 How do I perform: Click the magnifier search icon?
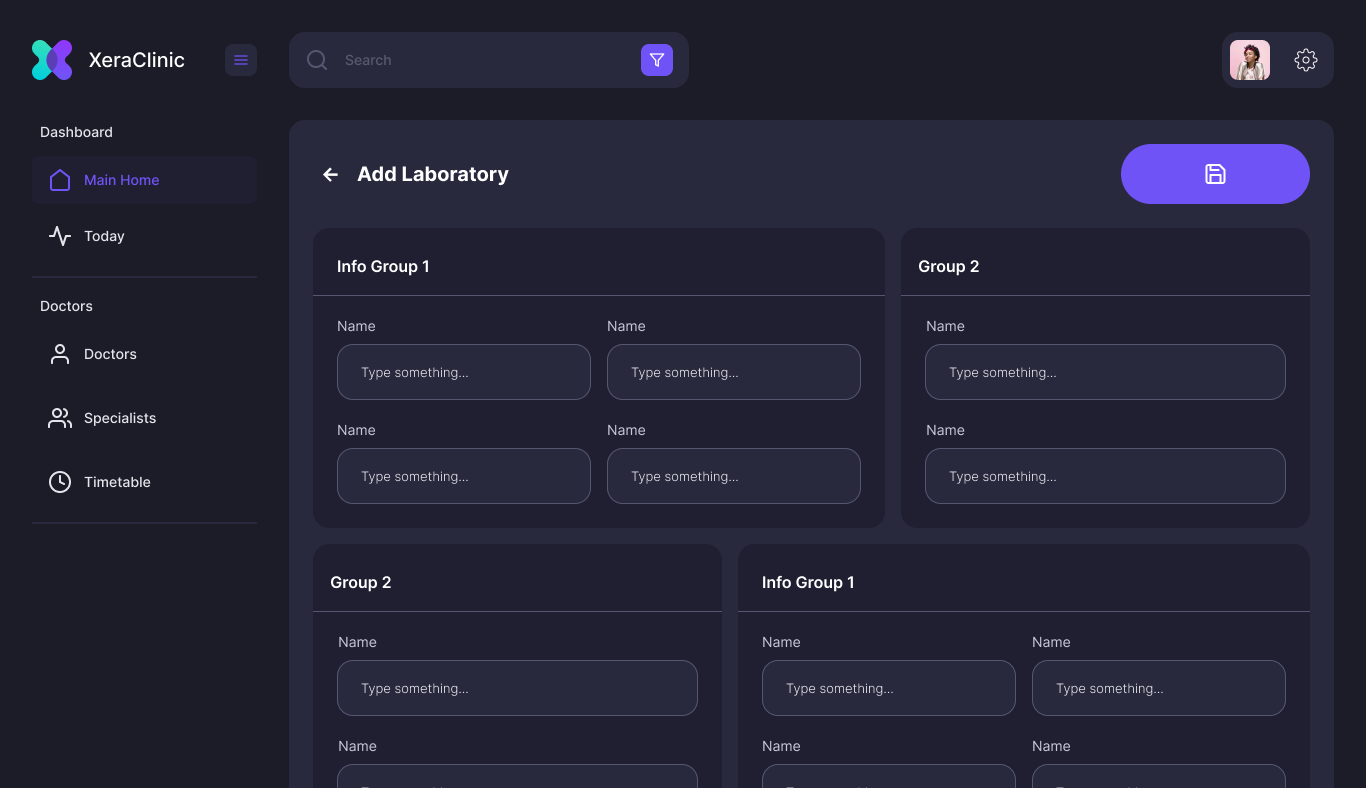point(317,60)
